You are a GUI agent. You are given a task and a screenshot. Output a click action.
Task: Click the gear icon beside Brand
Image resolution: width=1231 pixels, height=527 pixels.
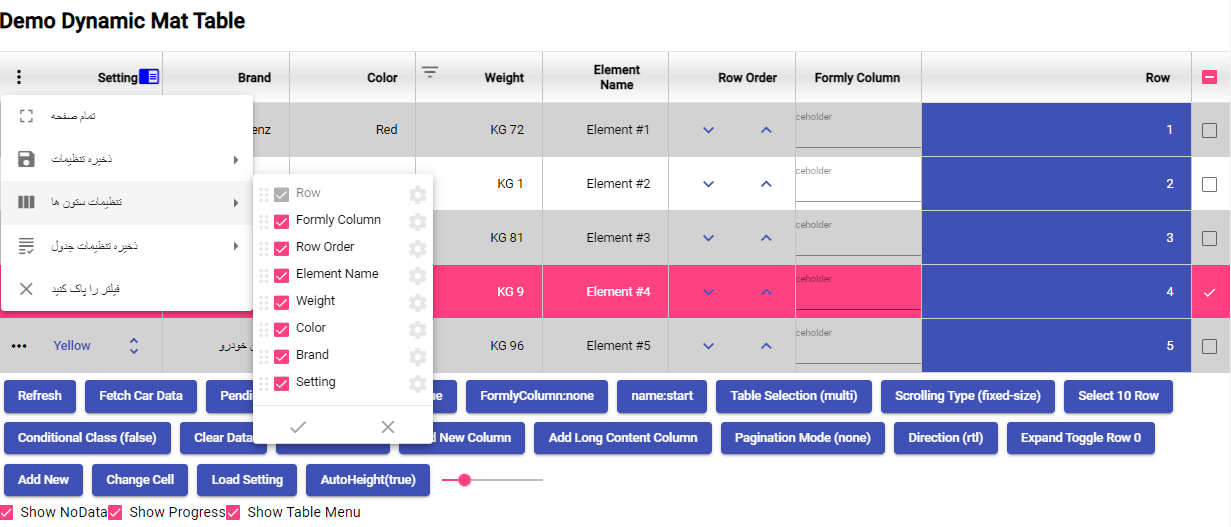point(418,356)
